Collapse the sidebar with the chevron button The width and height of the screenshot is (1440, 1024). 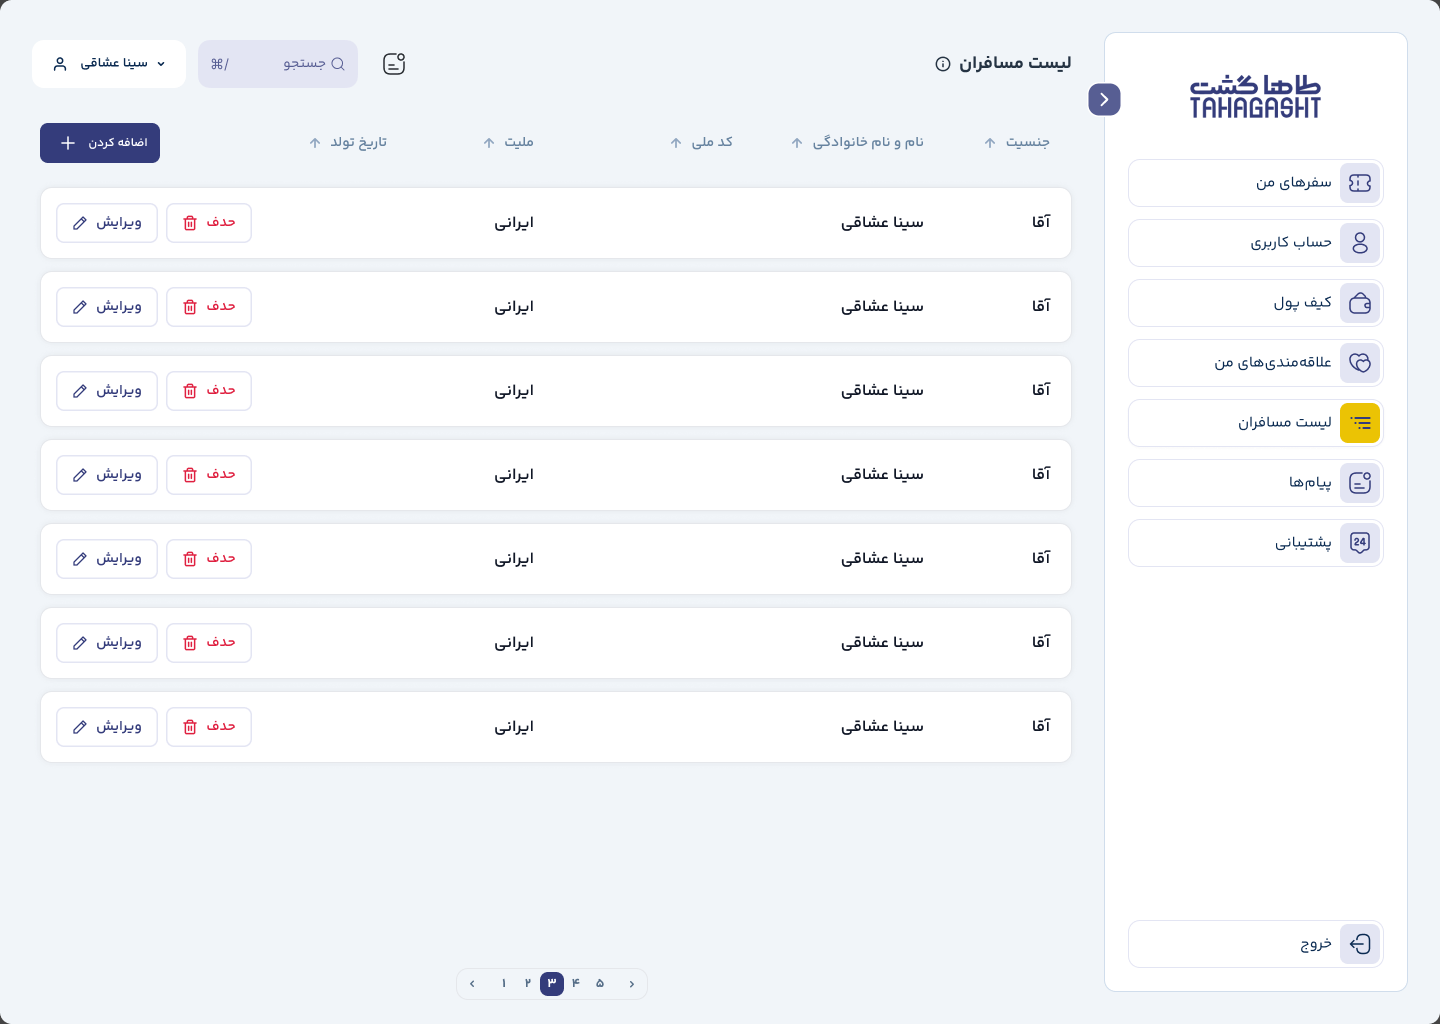coord(1104,99)
